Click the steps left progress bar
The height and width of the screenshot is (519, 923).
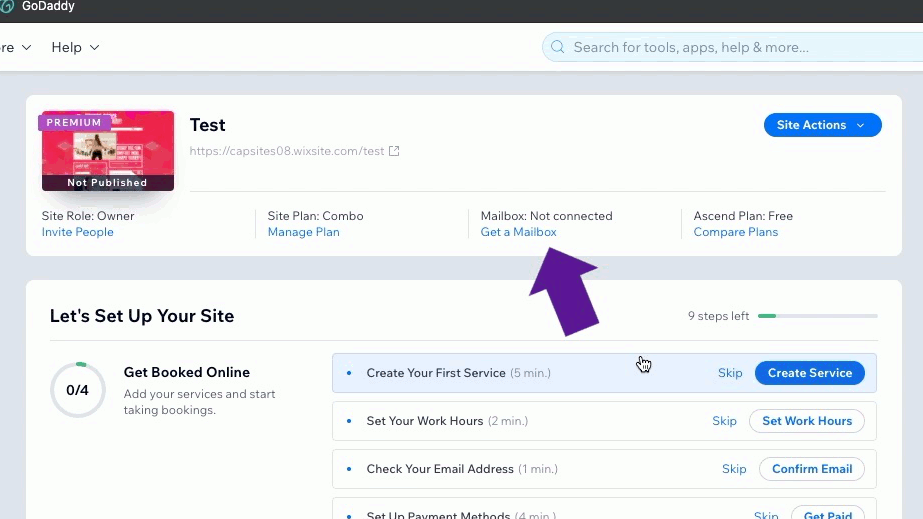click(818, 316)
